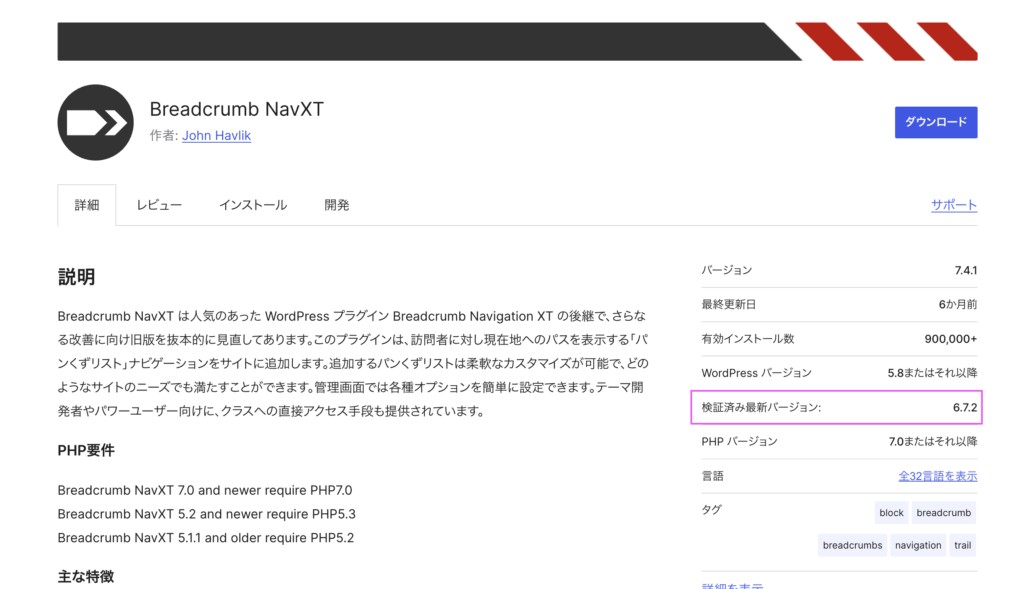Click the 有効インストール数 label

click(748, 339)
